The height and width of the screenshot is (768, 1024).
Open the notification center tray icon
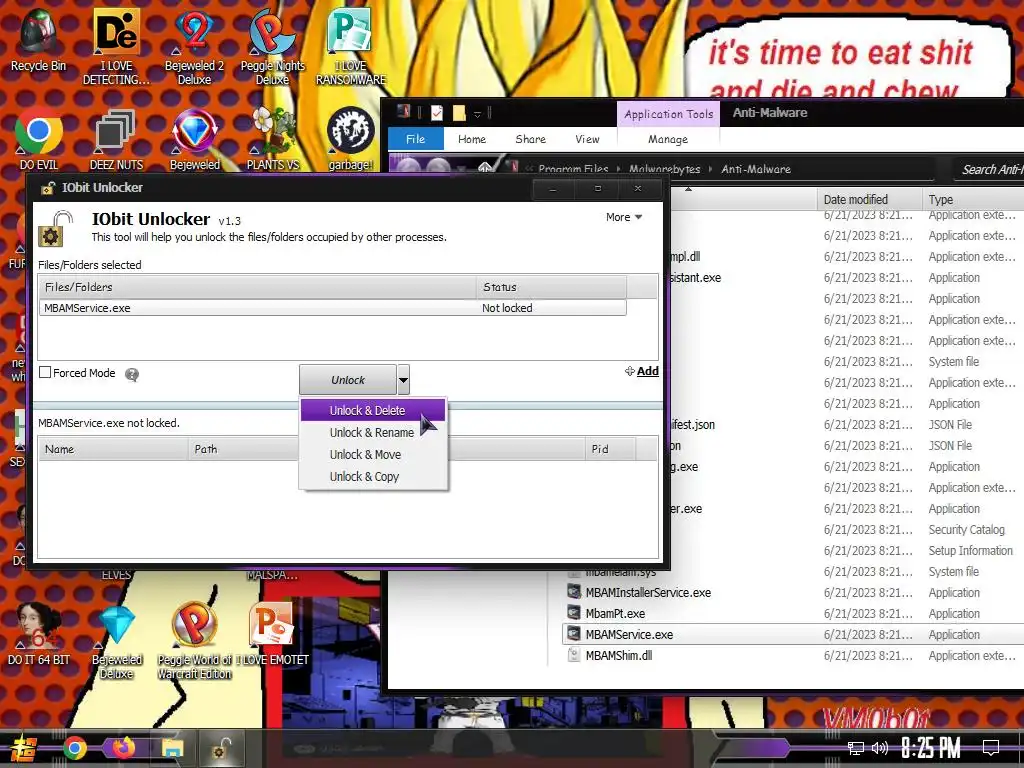coord(991,748)
